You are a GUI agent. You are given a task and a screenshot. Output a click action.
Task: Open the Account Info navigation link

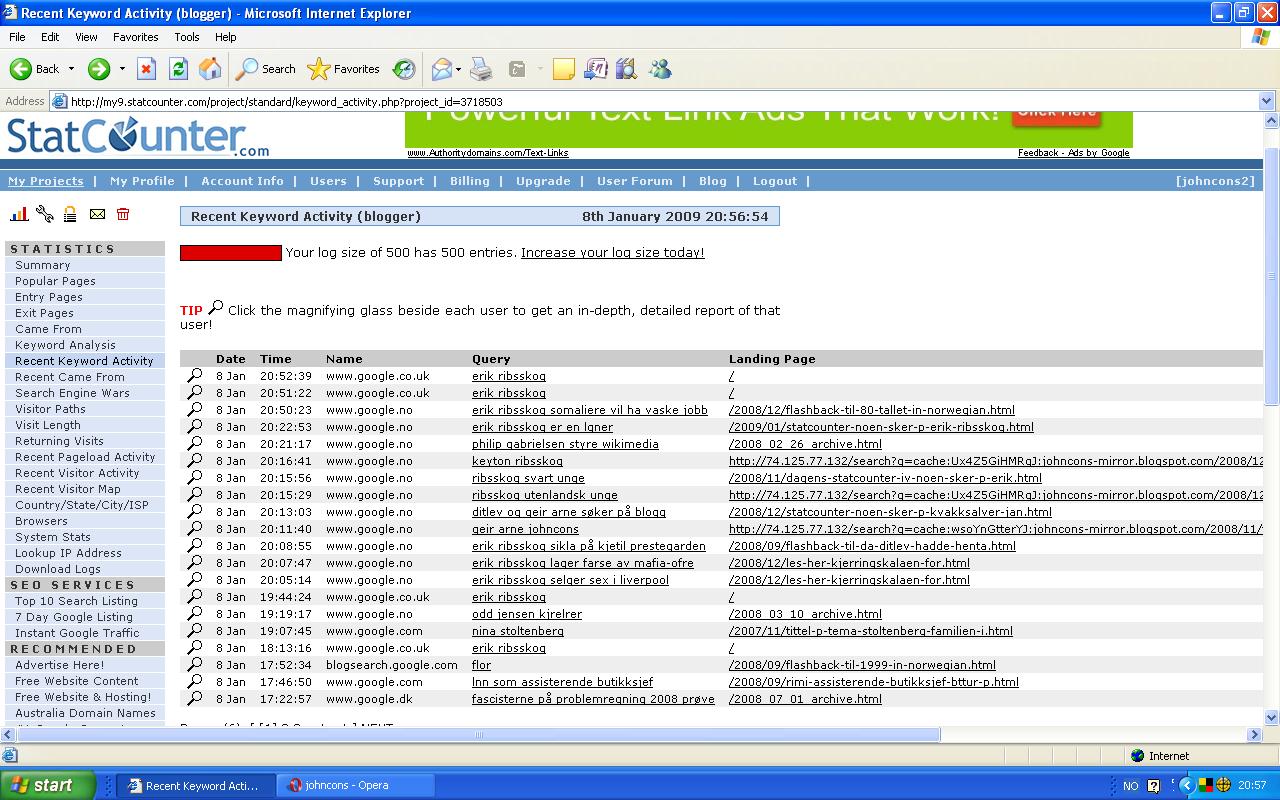click(x=242, y=181)
